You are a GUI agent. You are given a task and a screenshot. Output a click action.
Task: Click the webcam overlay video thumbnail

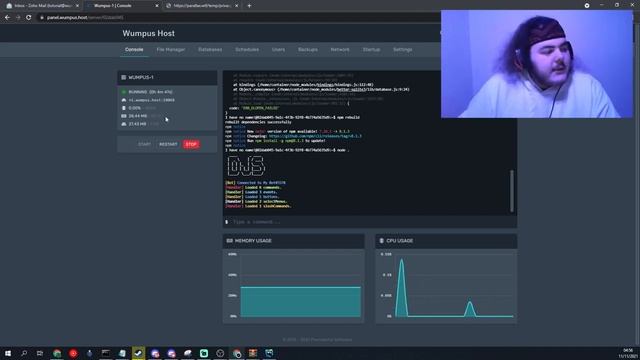(537, 64)
